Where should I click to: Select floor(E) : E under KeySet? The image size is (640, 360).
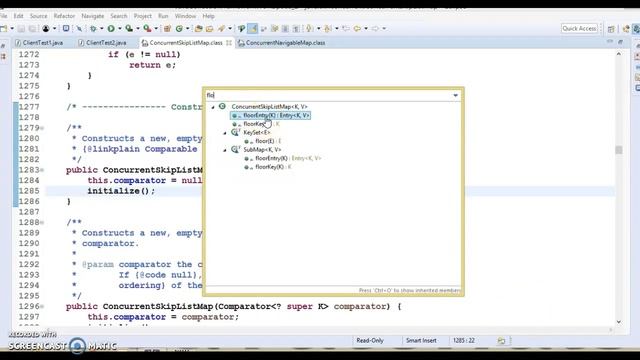pyautogui.click(x=262, y=141)
